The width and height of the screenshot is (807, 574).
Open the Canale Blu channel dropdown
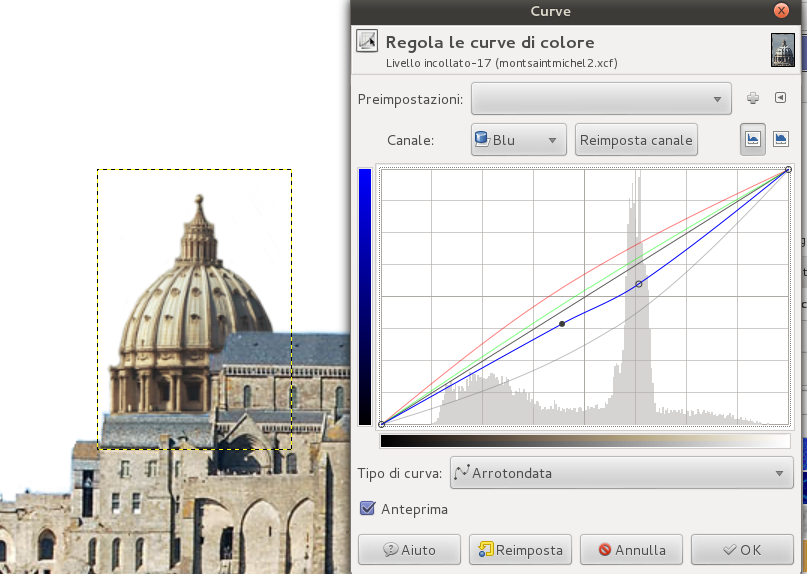518,140
